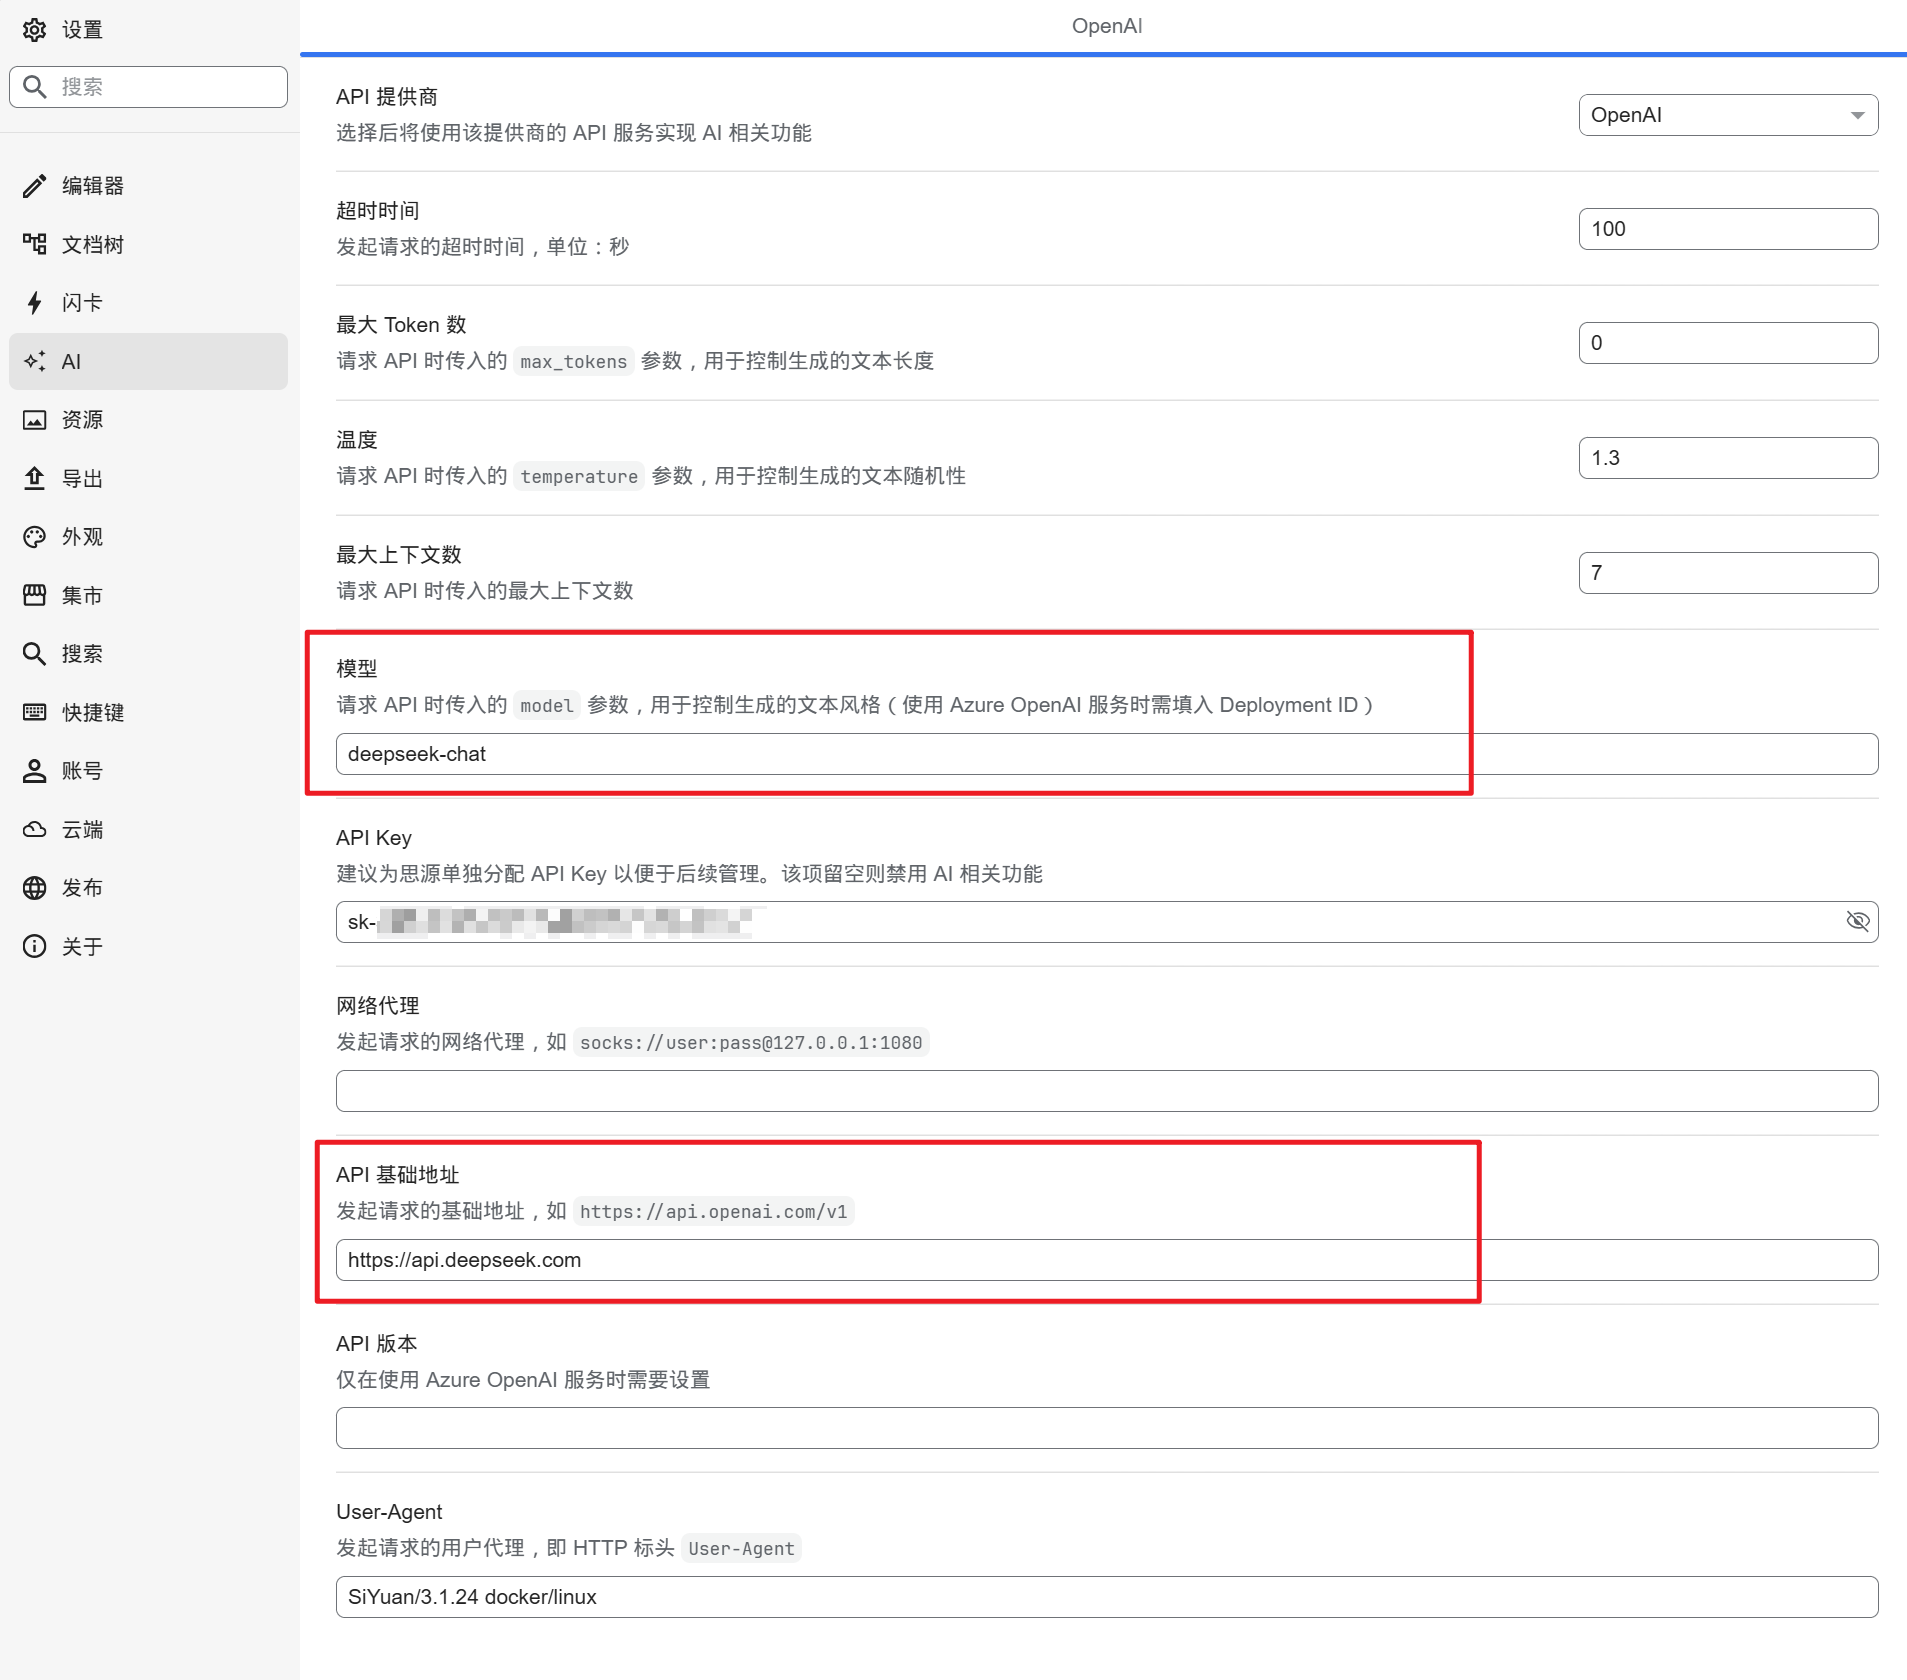Image resolution: width=1907 pixels, height=1680 pixels.
Task: Click the settings gear icon
Action: pos(35,30)
